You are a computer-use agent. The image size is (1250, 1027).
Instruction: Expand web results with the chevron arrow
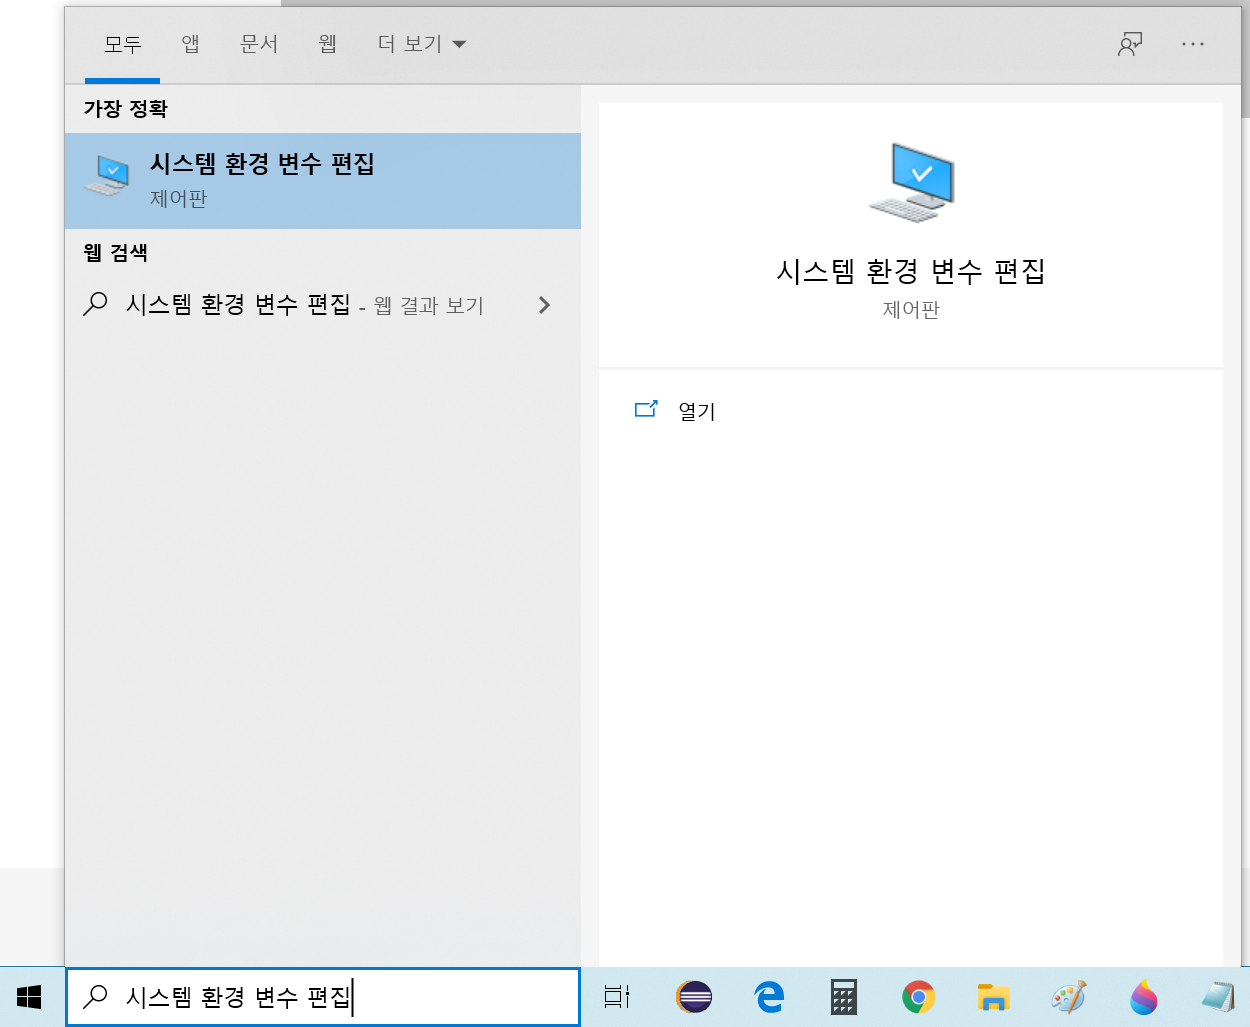click(x=544, y=305)
